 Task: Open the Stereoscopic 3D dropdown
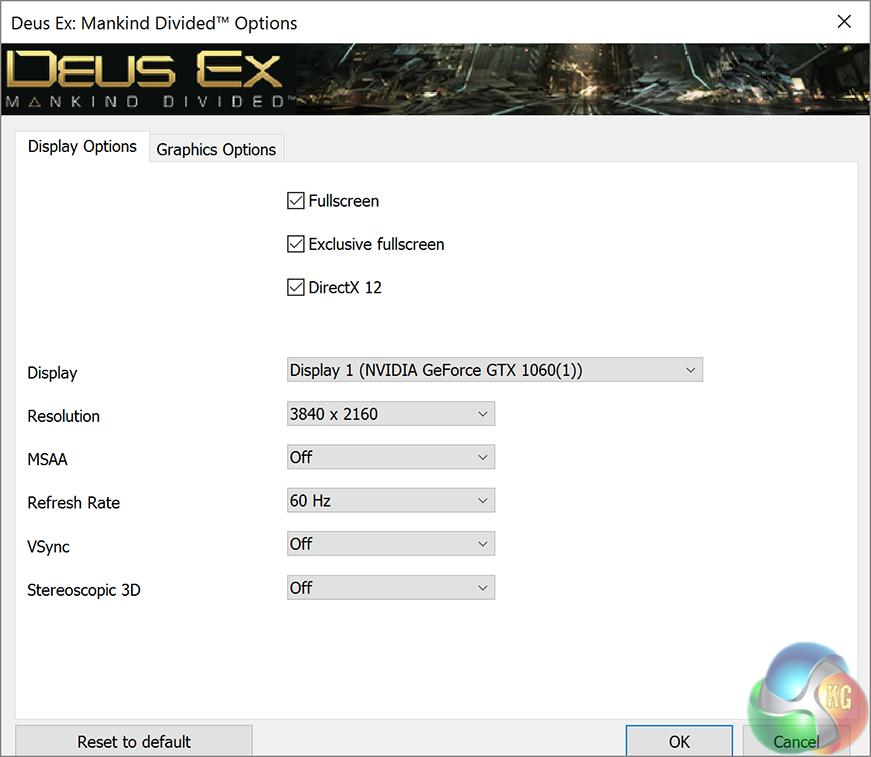391,588
